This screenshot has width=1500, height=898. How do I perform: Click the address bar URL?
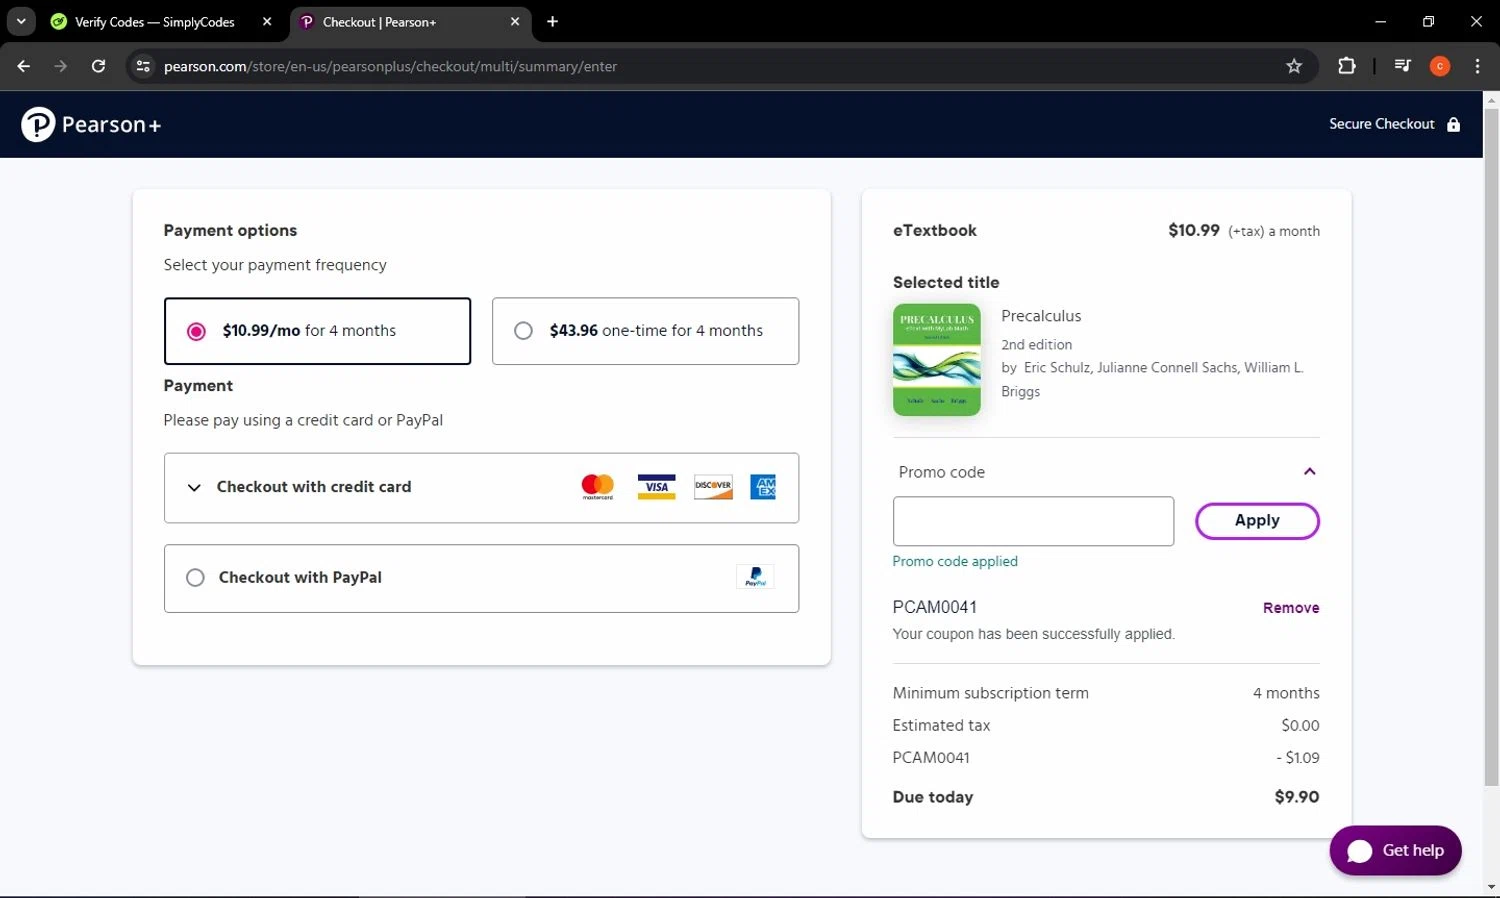390,66
